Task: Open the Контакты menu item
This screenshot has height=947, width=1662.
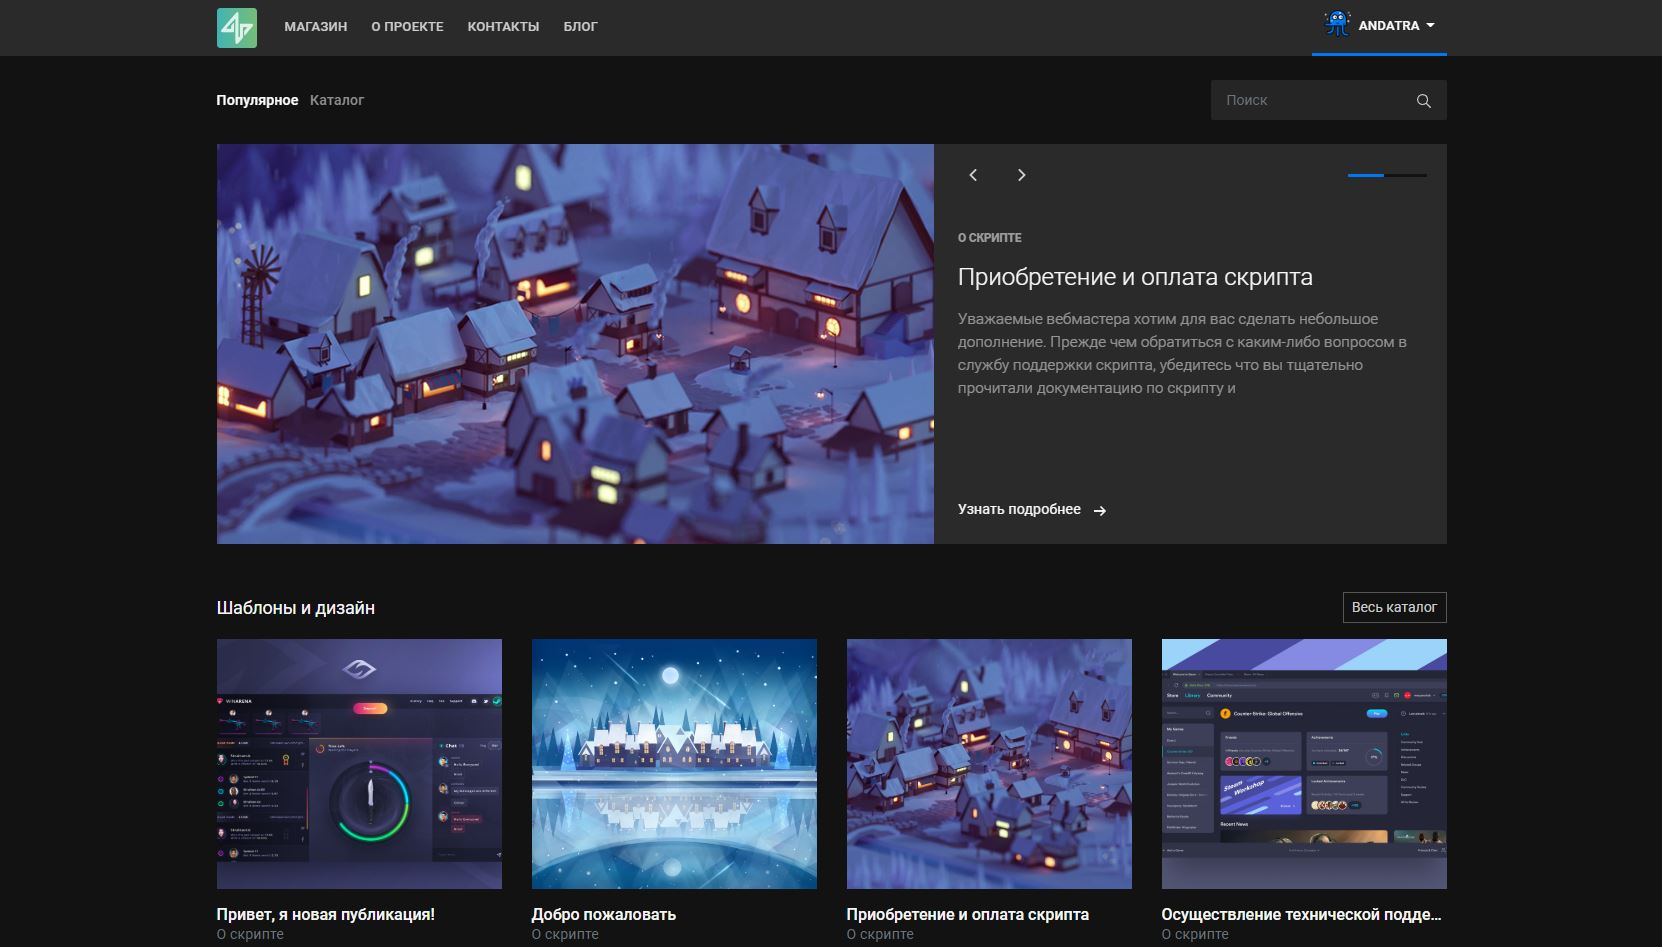Action: 503,27
